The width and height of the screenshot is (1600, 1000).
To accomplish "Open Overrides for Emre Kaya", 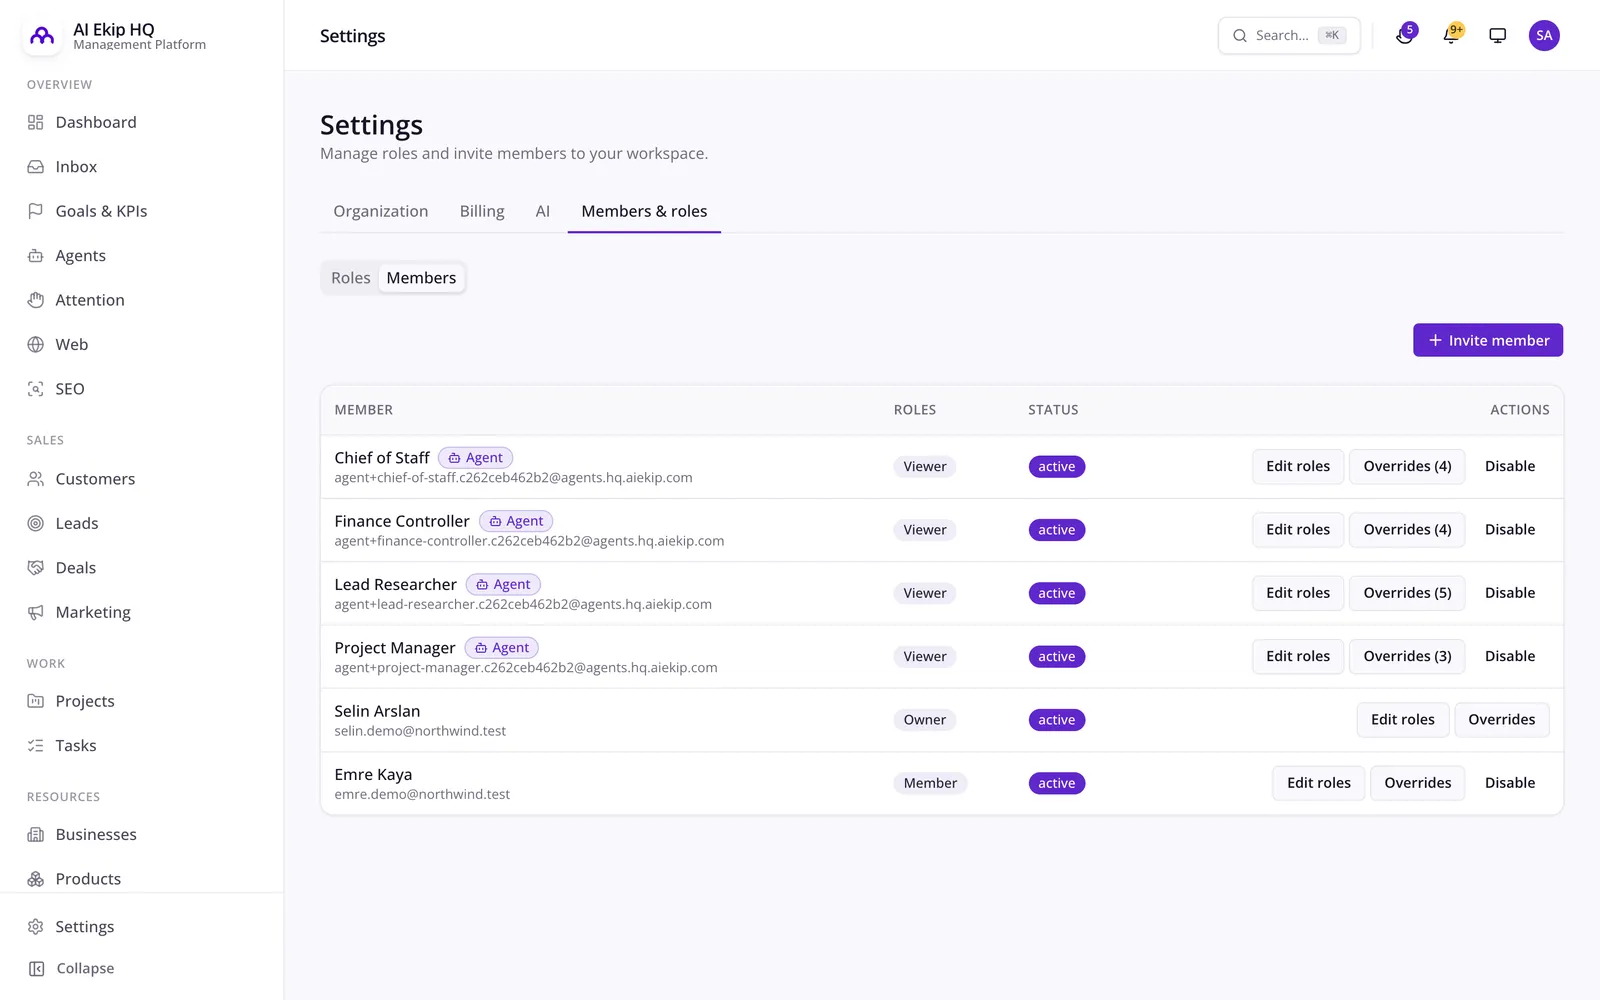I will (x=1417, y=783).
